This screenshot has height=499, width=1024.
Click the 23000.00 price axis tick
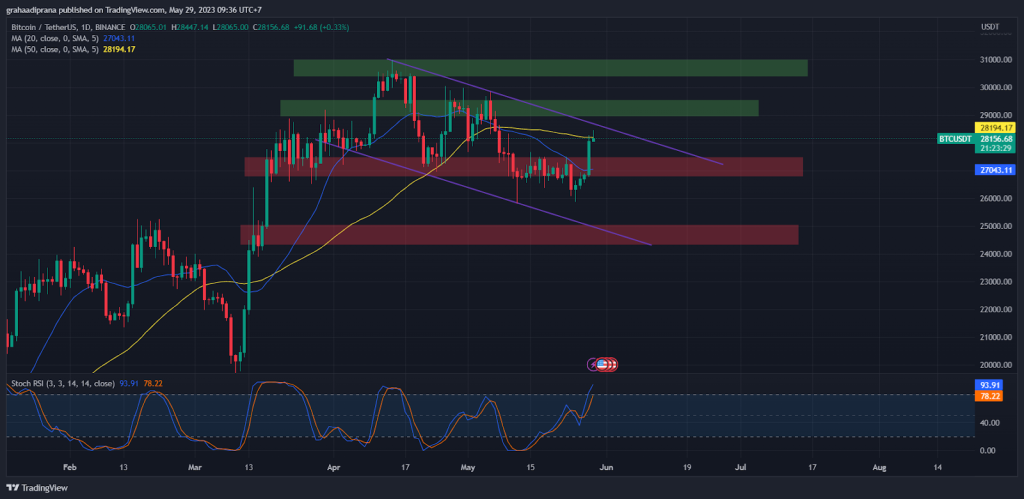tap(996, 282)
